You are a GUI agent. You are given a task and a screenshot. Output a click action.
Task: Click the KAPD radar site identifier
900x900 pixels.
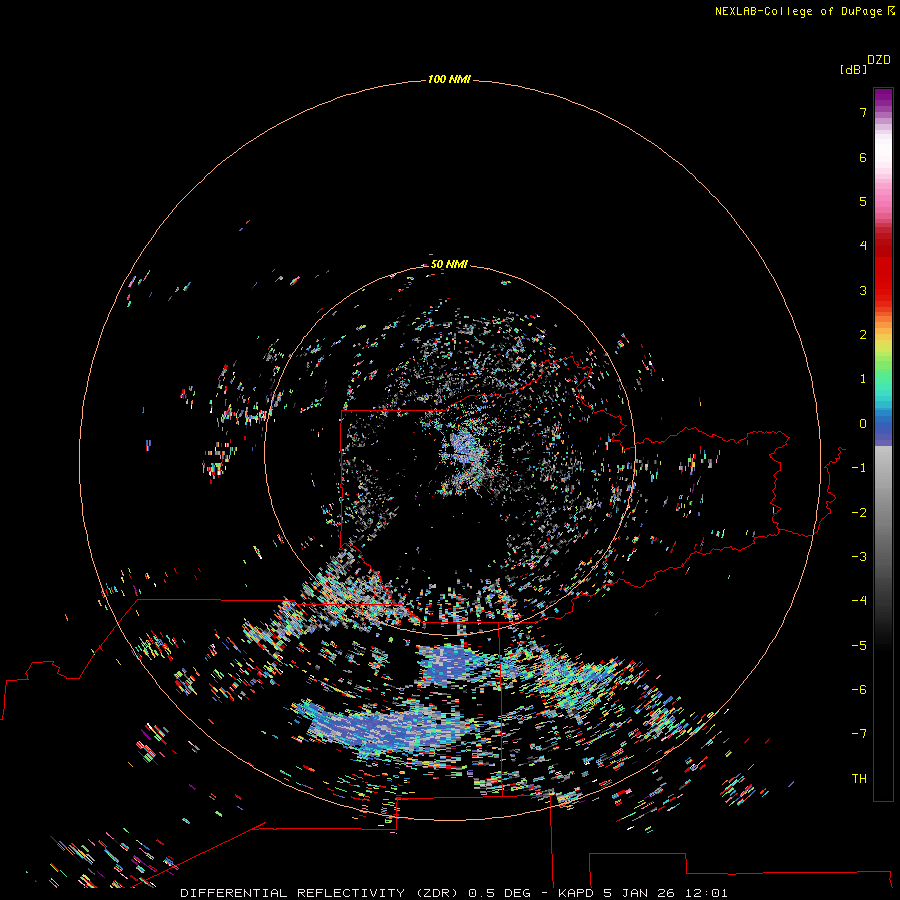point(576,893)
